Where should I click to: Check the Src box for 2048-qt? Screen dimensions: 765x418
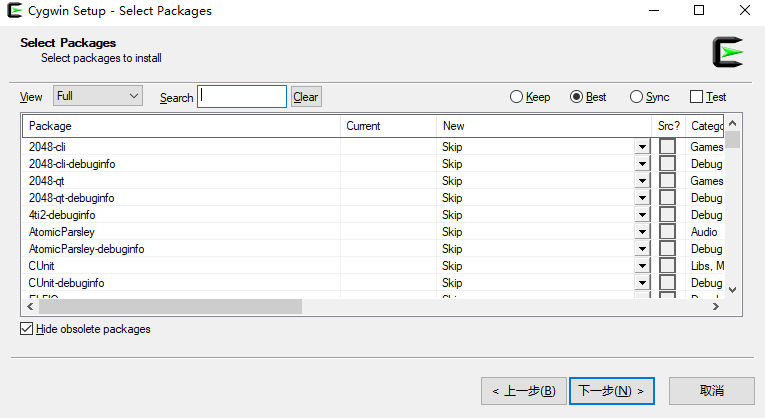coord(667,180)
